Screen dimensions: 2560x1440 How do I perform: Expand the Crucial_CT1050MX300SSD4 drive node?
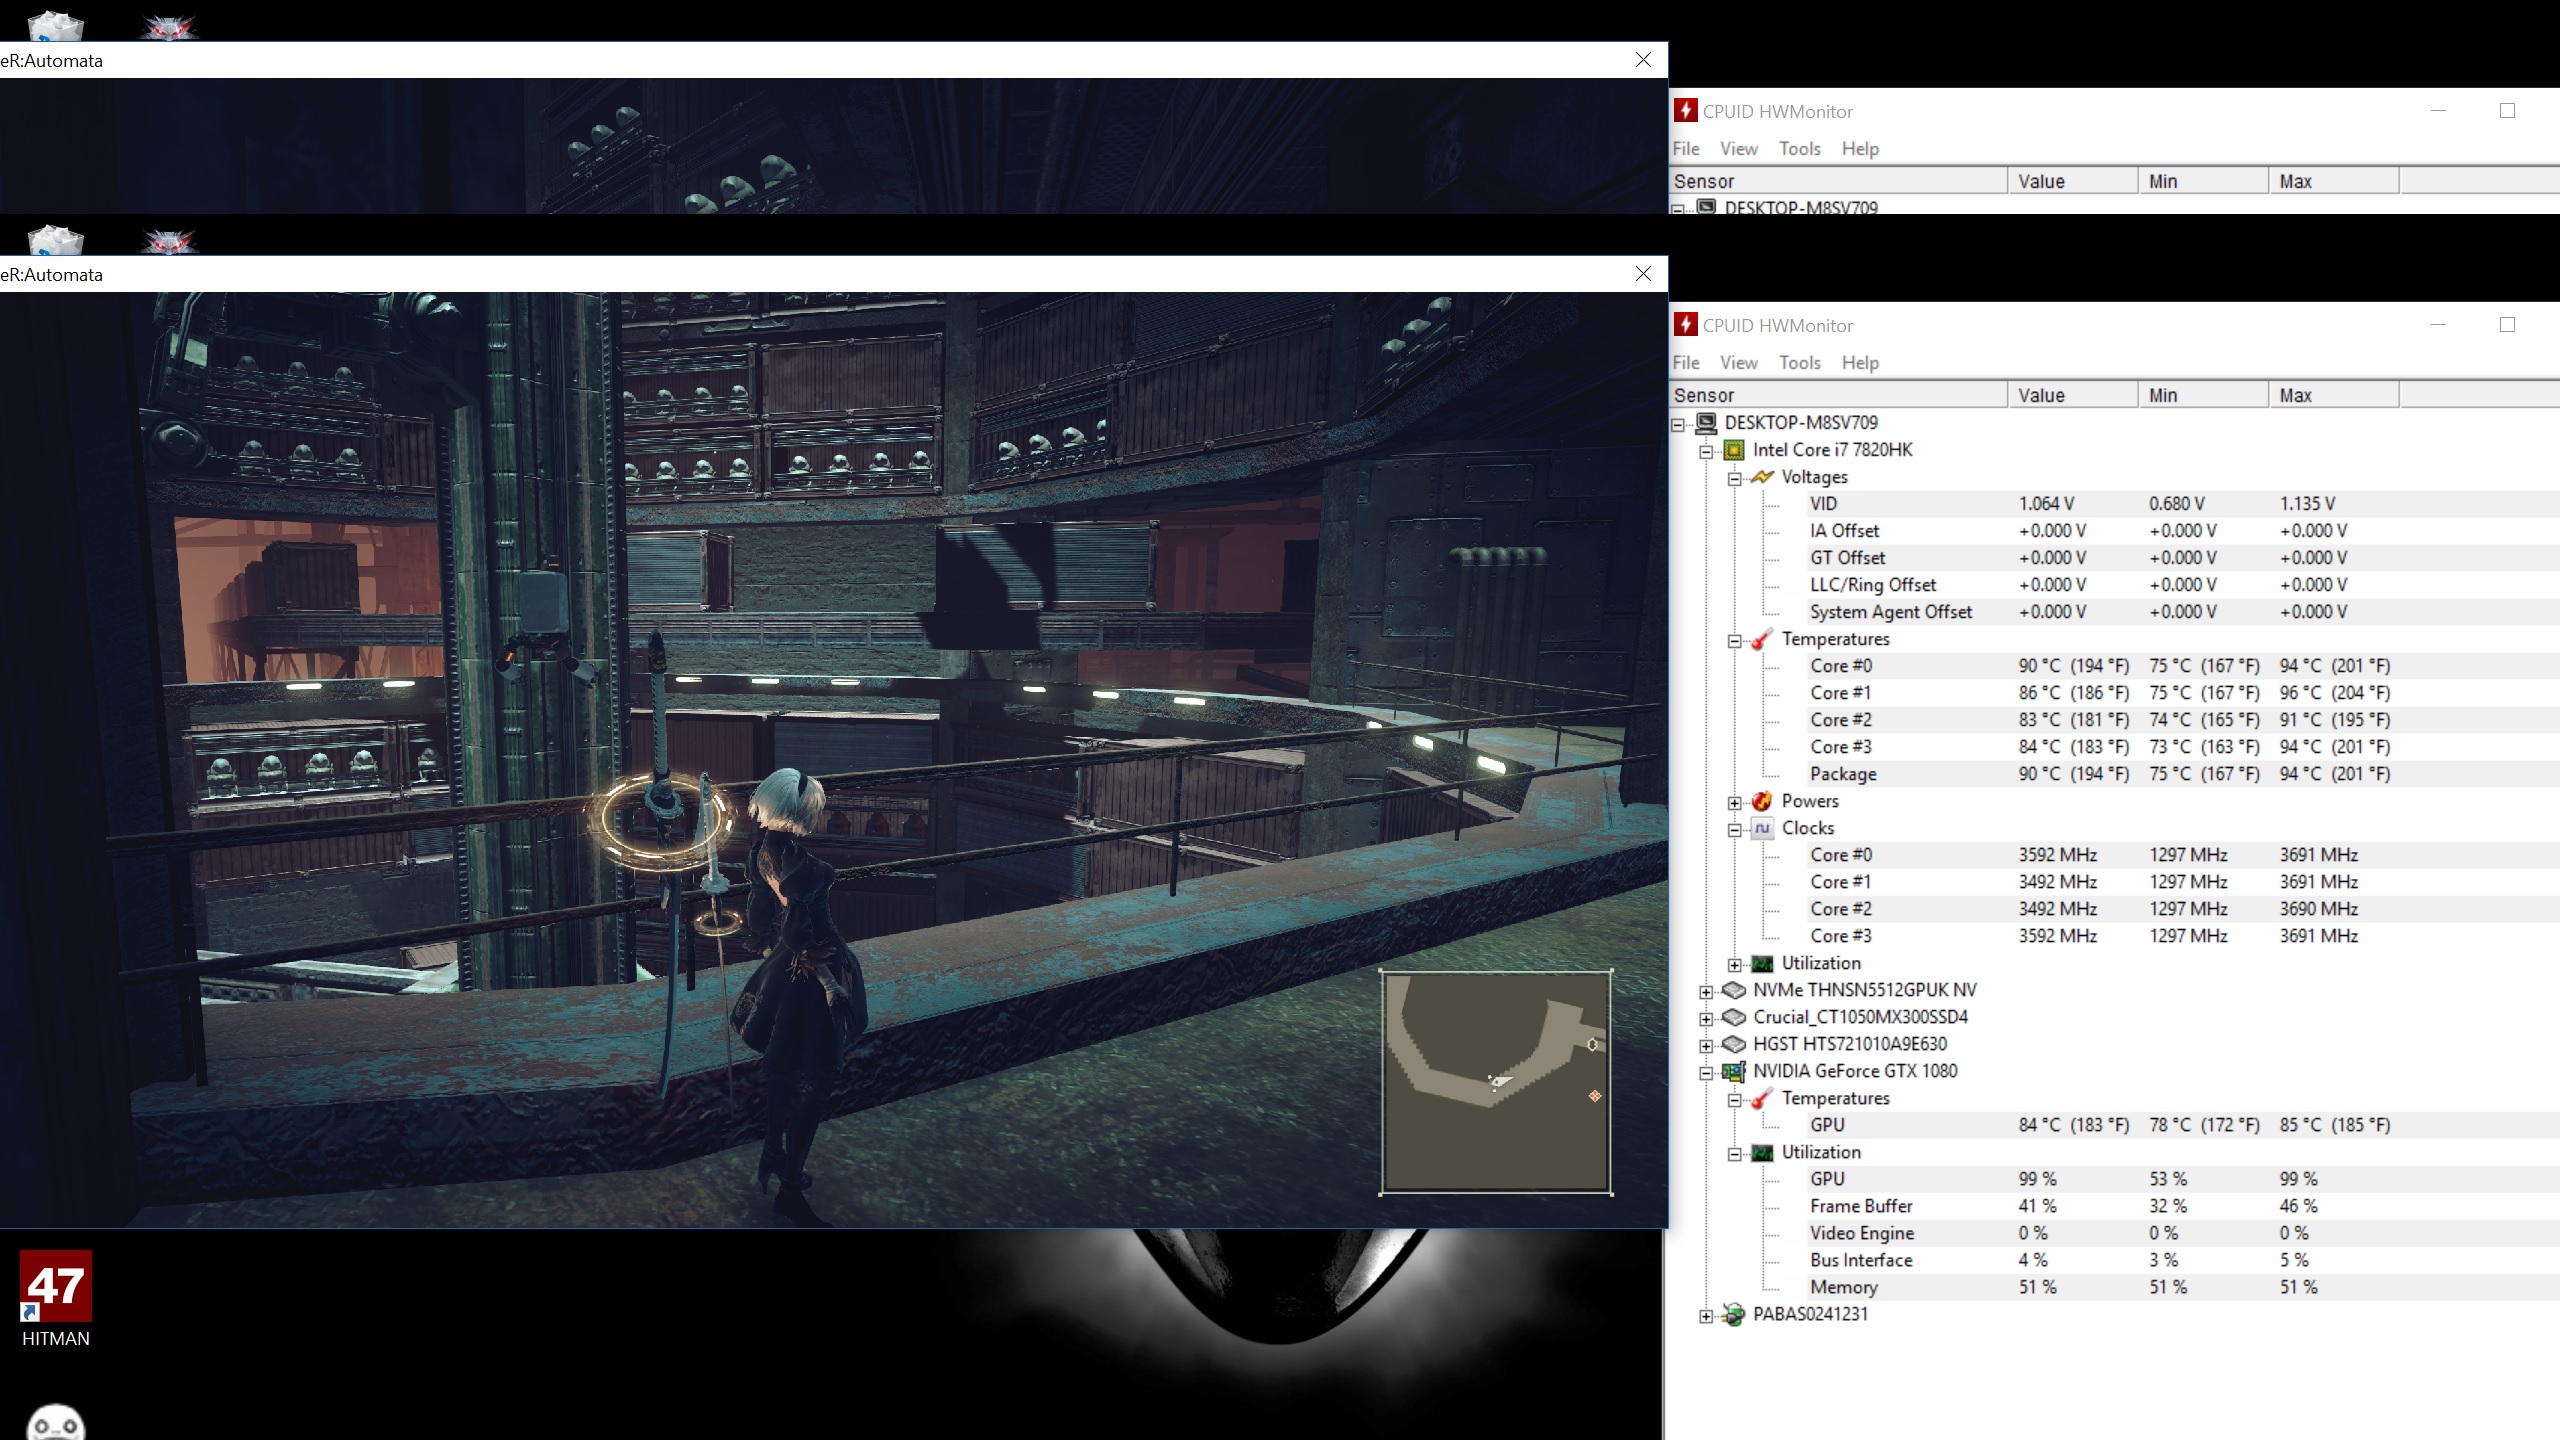[1706, 1018]
